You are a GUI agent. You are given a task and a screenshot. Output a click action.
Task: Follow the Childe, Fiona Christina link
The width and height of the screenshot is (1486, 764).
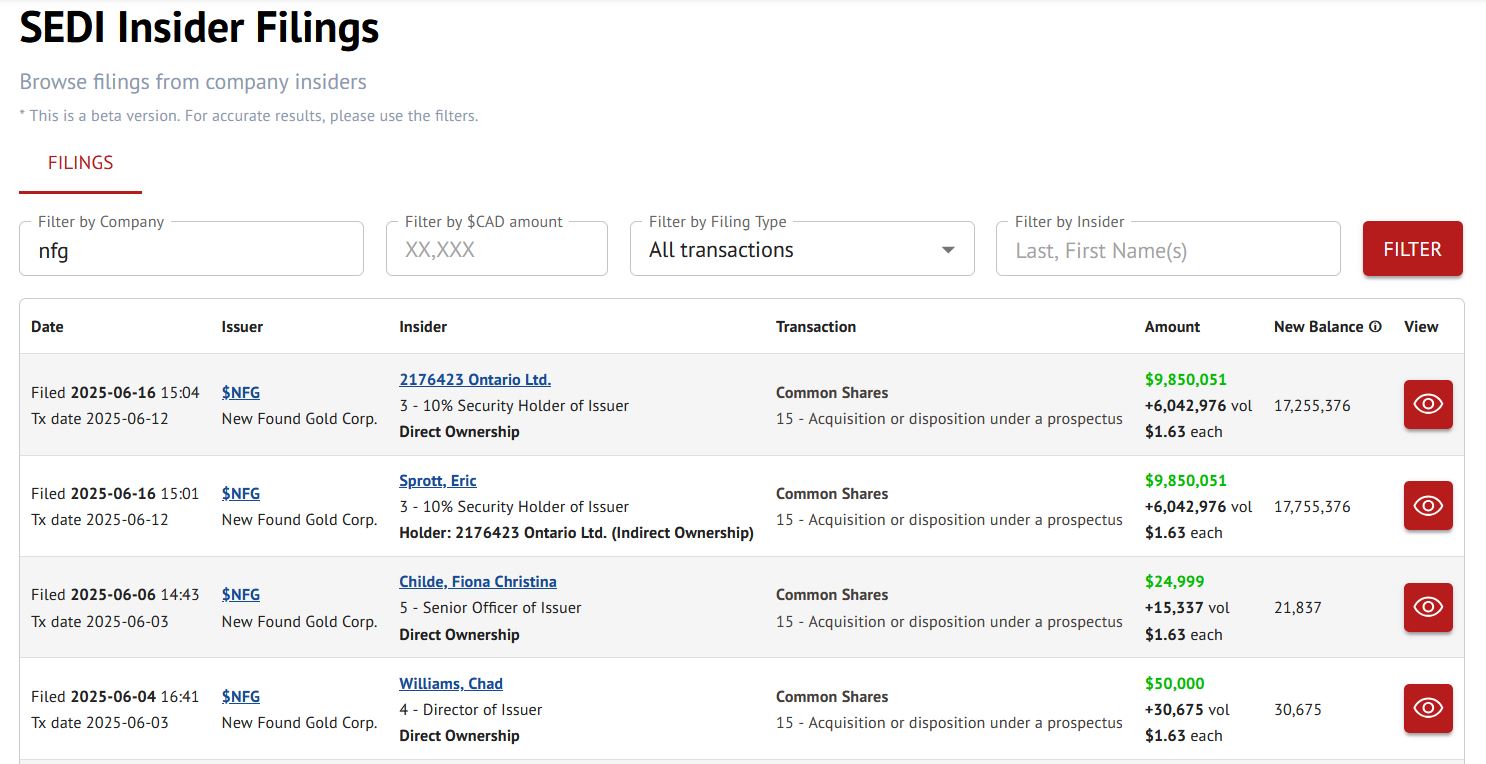(478, 582)
